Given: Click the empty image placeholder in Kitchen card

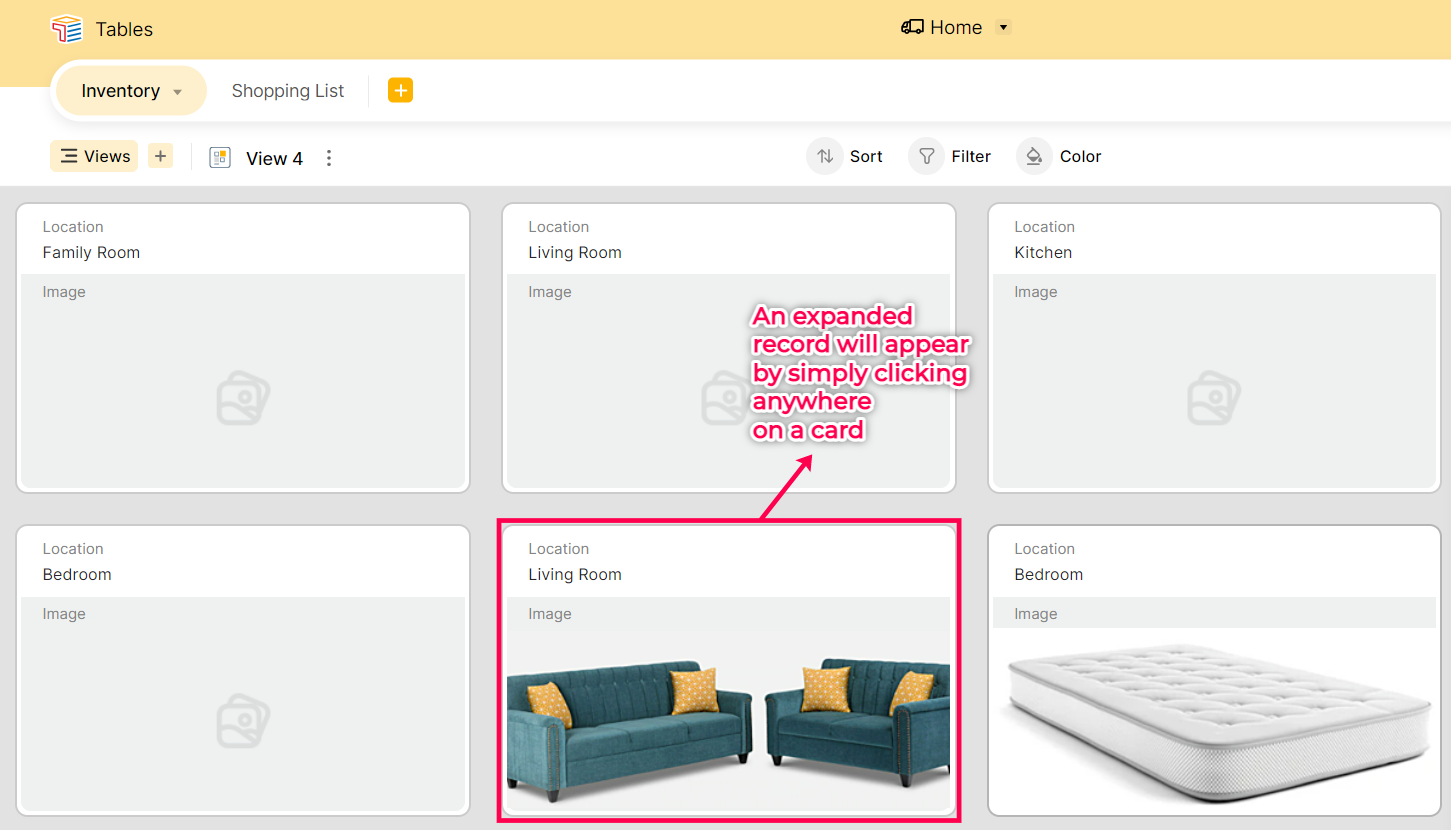Looking at the screenshot, I should click(x=1214, y=398).
